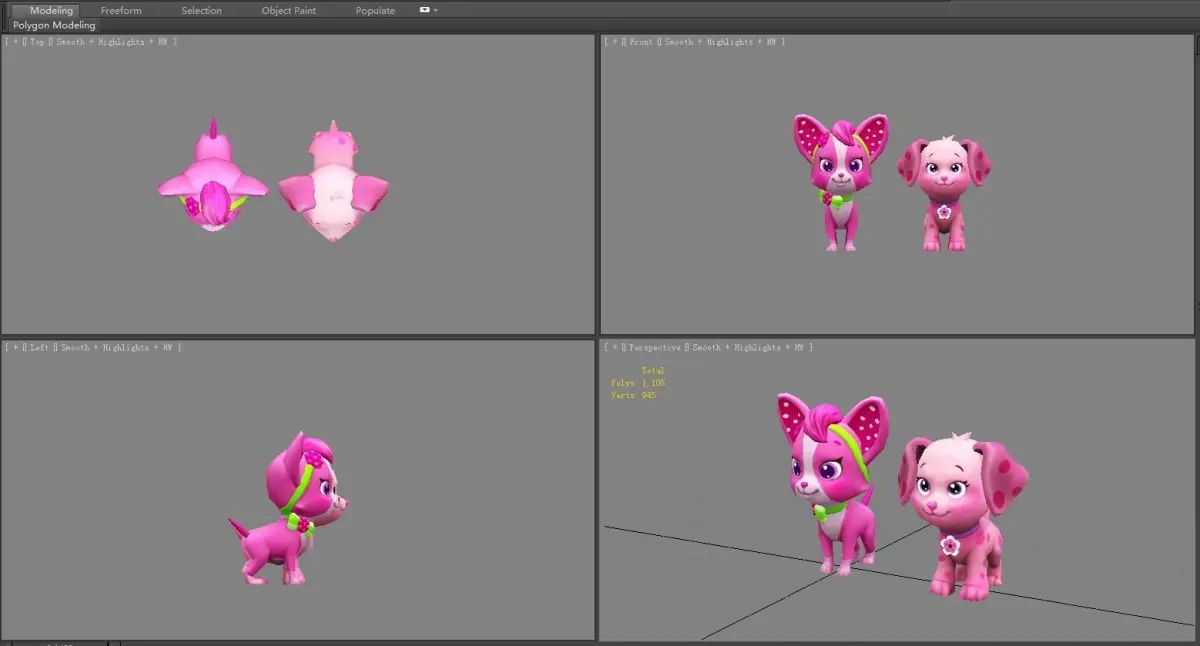Select the Object Paint ribbon tab
The height and width of the screenshot is (646, 1200).
pos(289,10)
